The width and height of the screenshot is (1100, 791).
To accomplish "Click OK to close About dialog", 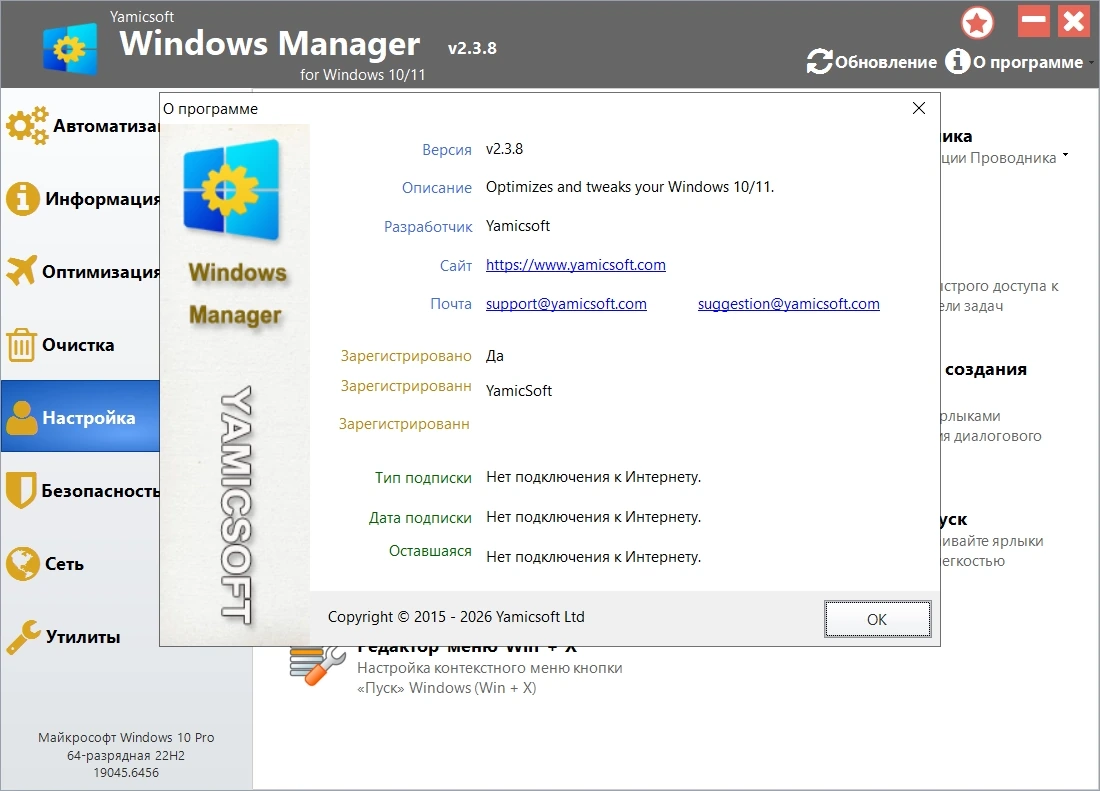I will tap(878, 619).
